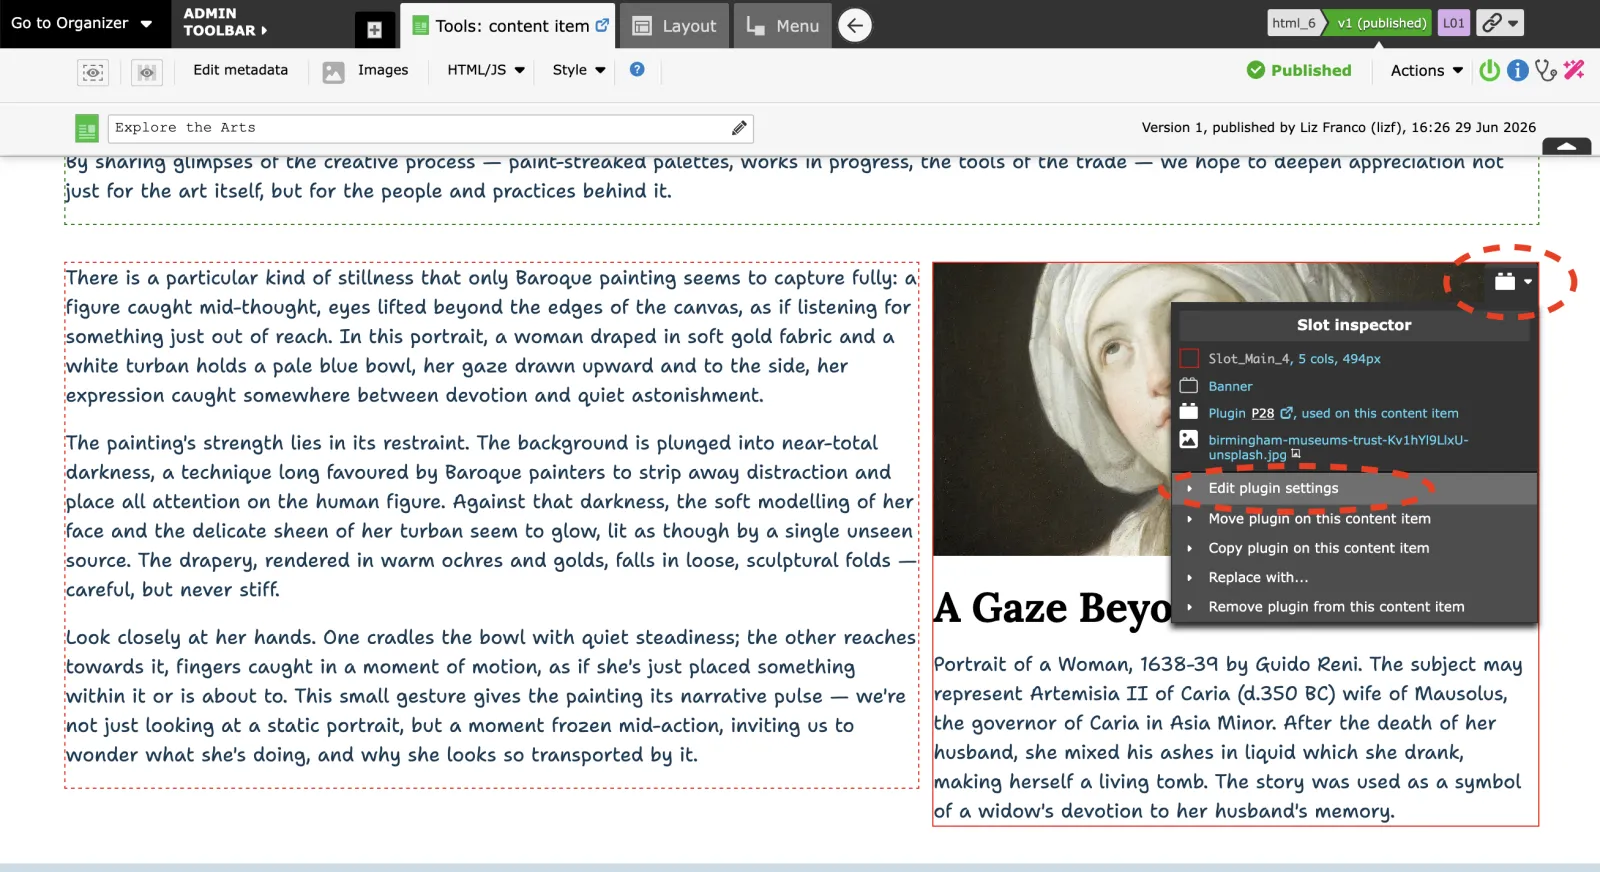This screenshot has height=872, width=1600.
Task: Click the Images picture icon
Action: pos(334,72)
